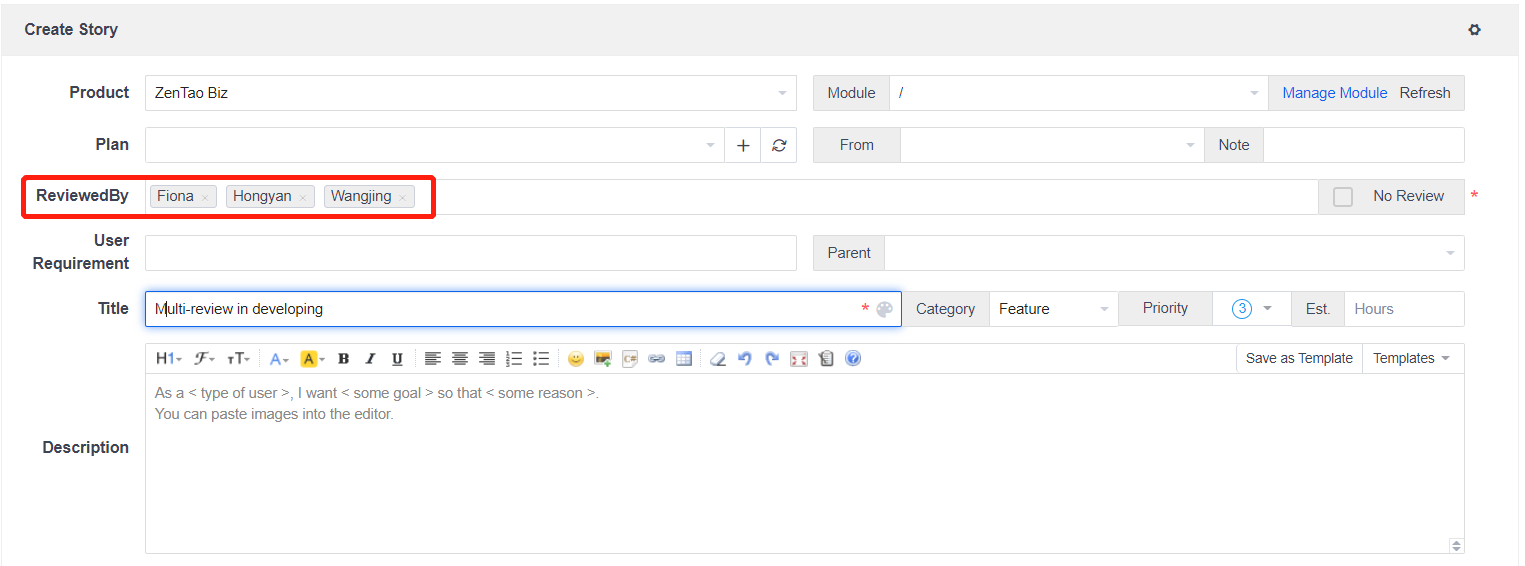
Task: Open the Priority dropdown
Action: click(1251, 309)
